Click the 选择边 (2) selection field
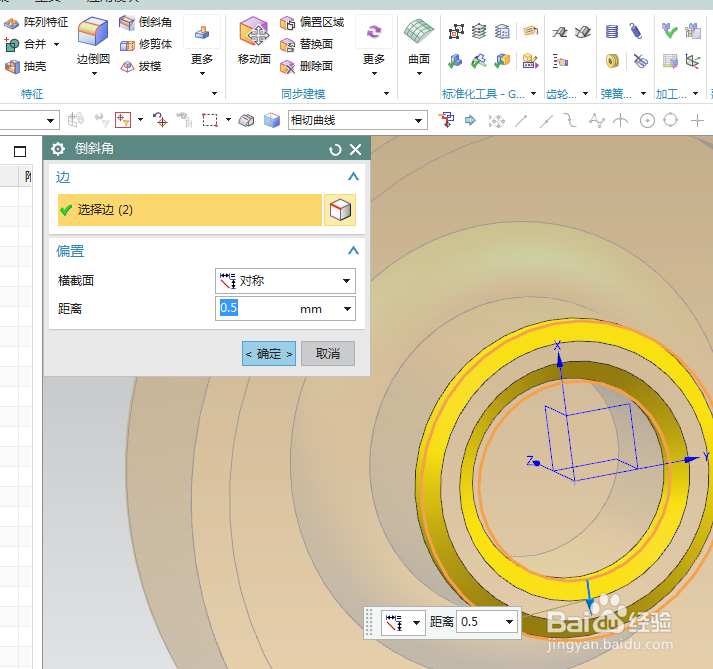Viewport: 713px width, 669px height. pyautogui.click(x=190, y=210)
